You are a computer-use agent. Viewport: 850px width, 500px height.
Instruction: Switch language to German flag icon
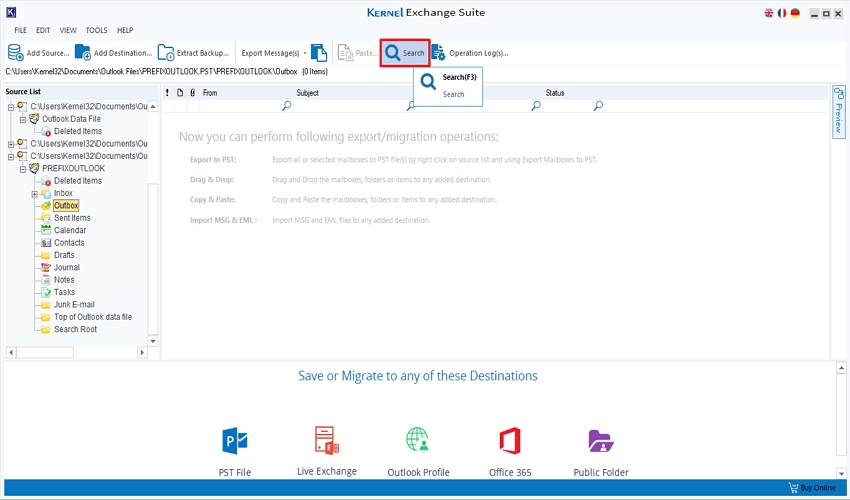(x=795, y=13)
